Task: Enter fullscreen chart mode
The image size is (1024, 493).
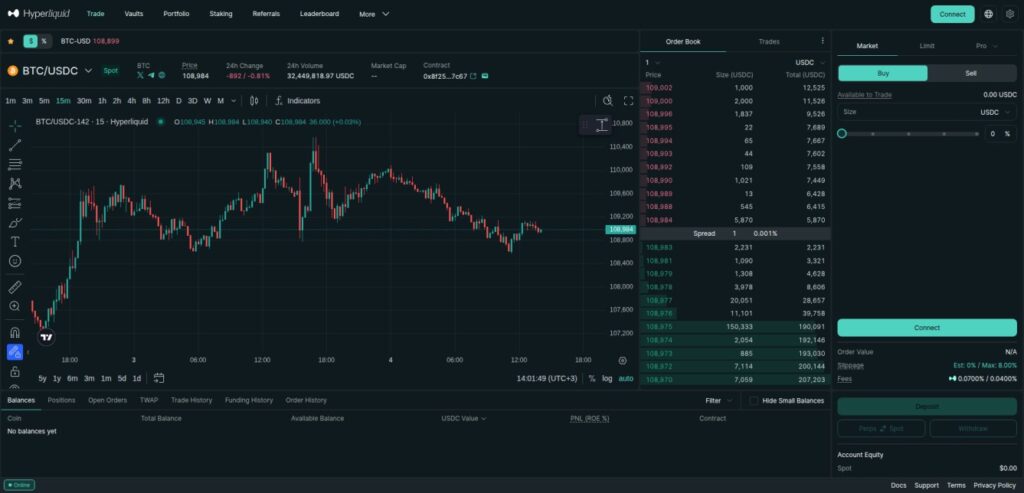Action: tap(628, 101)
